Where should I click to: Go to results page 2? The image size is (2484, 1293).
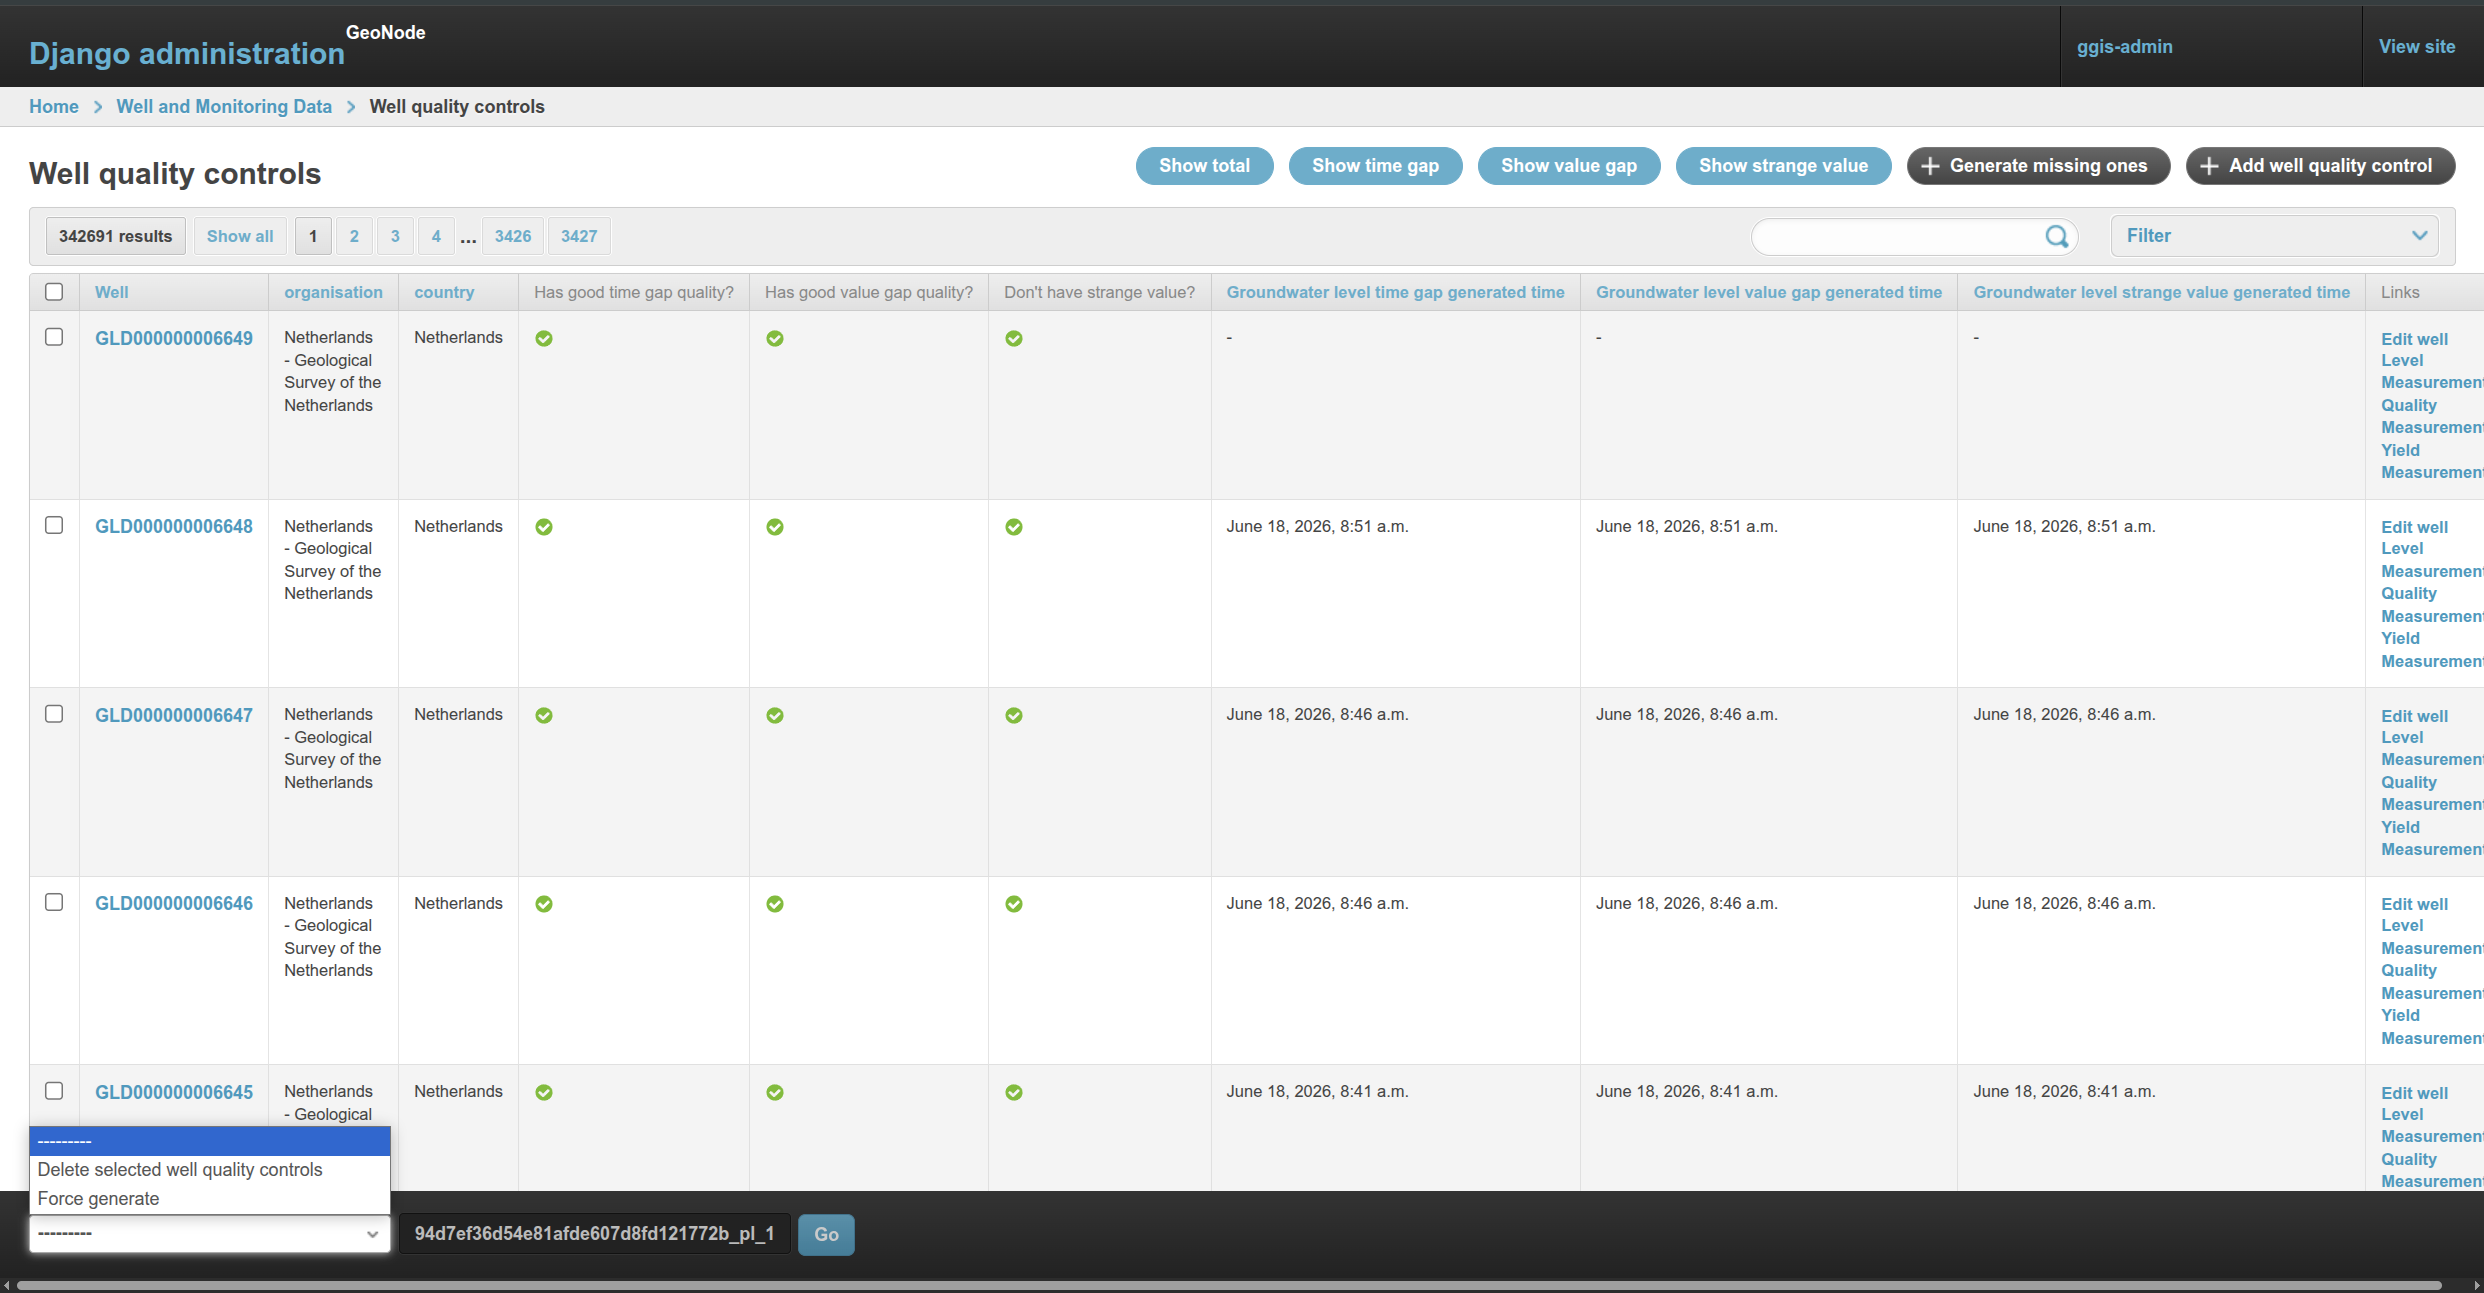point(354,236)
